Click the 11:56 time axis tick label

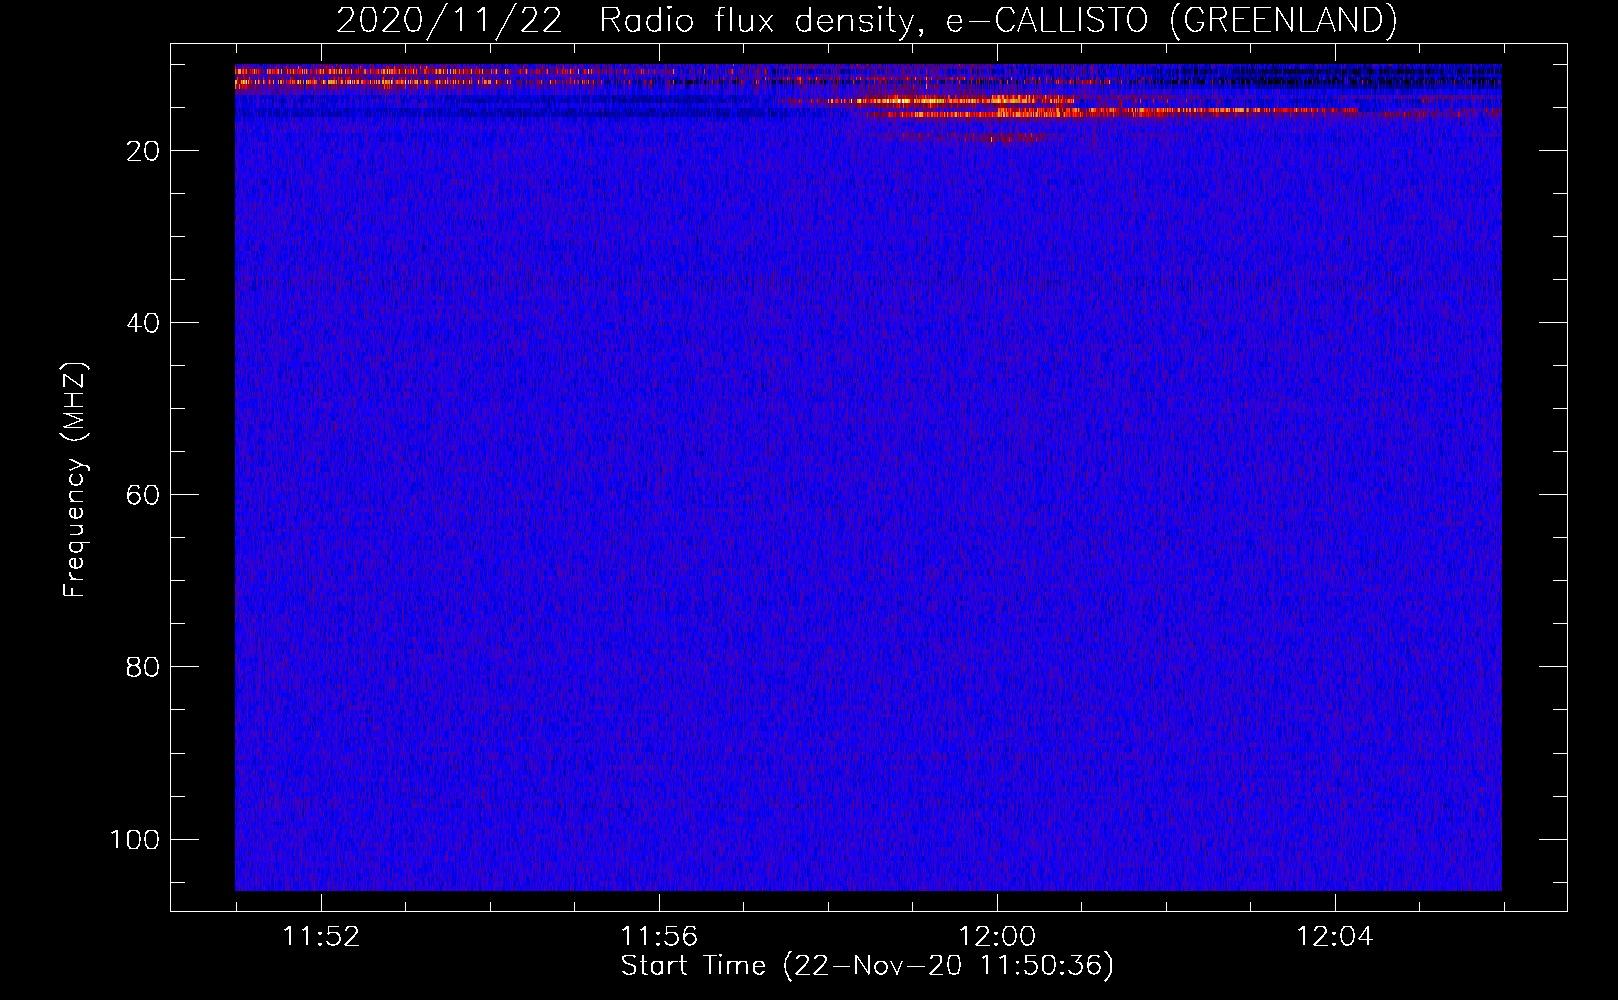click(x=659, y=937)
